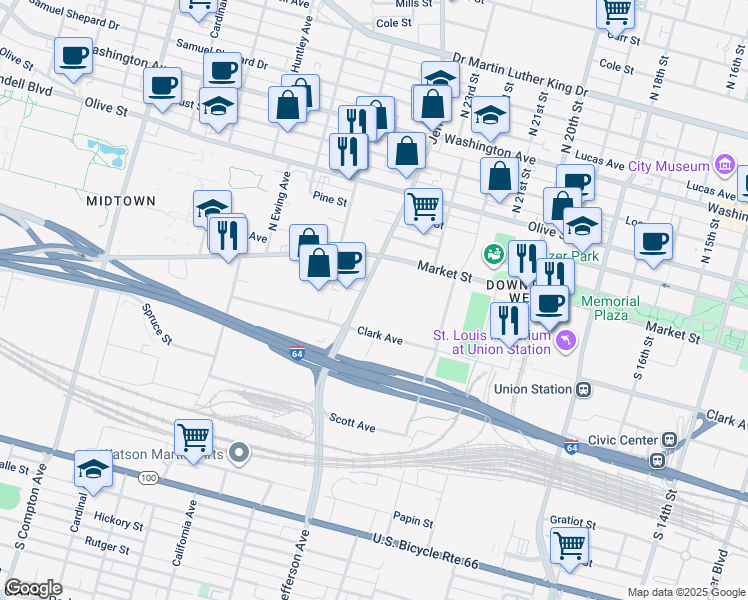Click the MIDTOWN neighborhood label

click(x=121, y=201)
